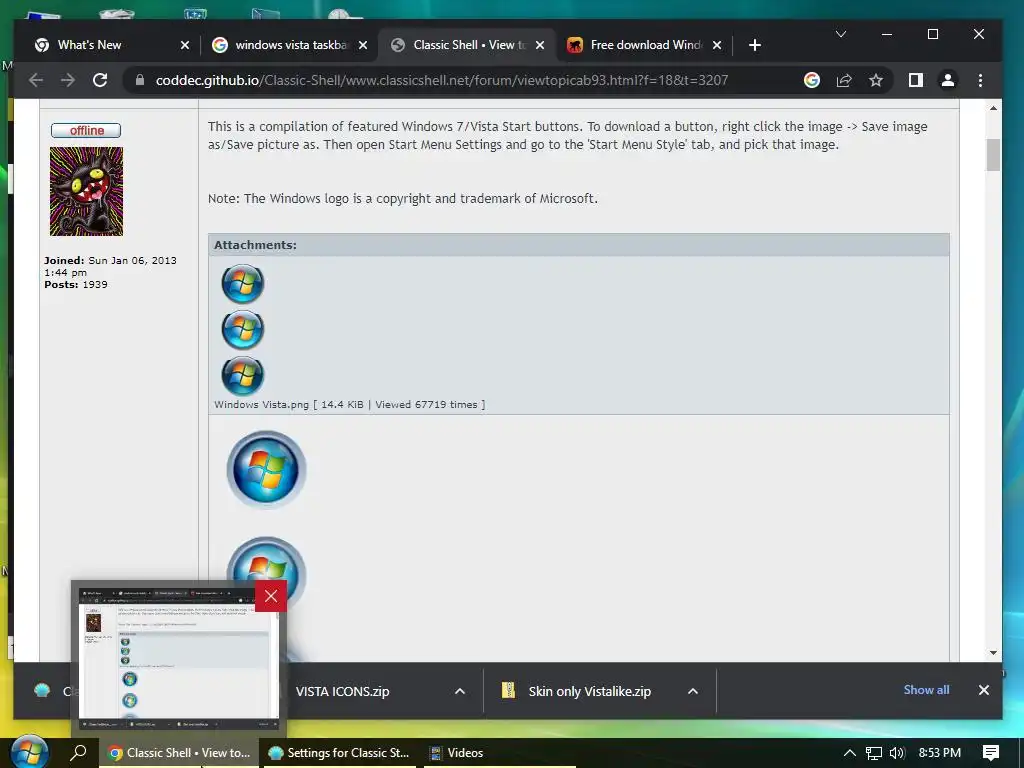Open Chrome profile menu
Viewport: 1024px width, 768px height.
(948, 80)
